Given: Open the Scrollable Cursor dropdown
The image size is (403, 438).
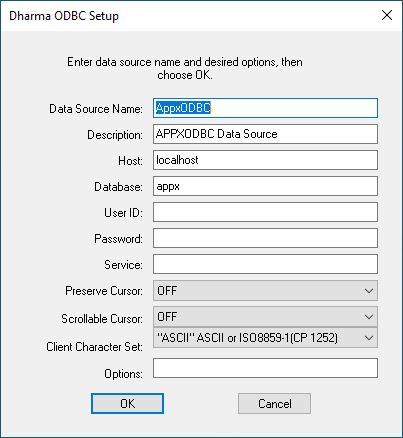Looking at the screenshot, I should pos(265,316).
